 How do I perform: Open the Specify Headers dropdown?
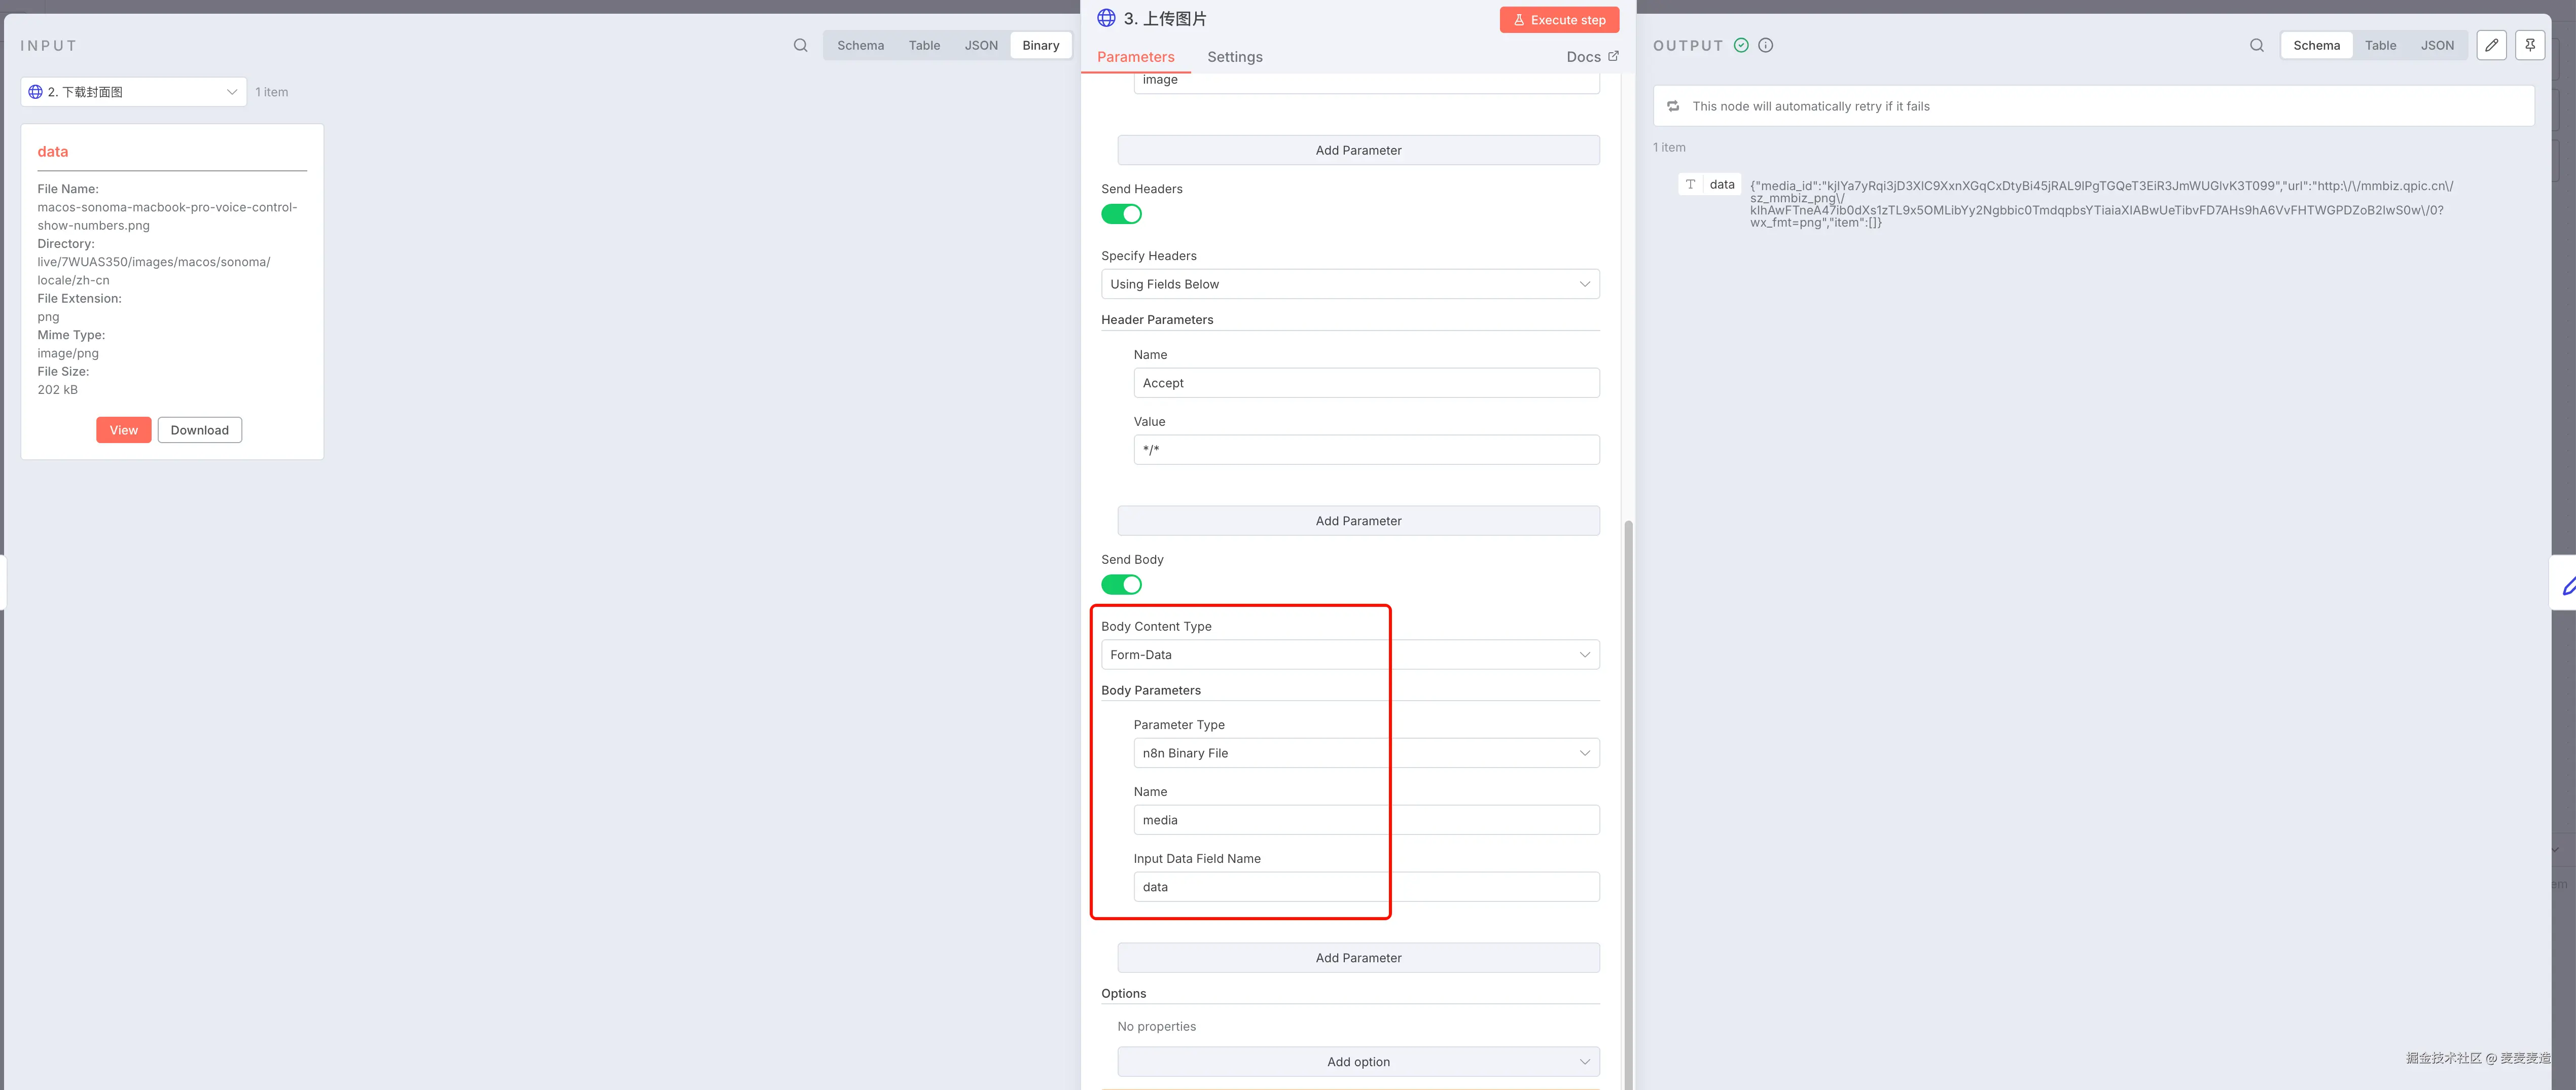1349,284
